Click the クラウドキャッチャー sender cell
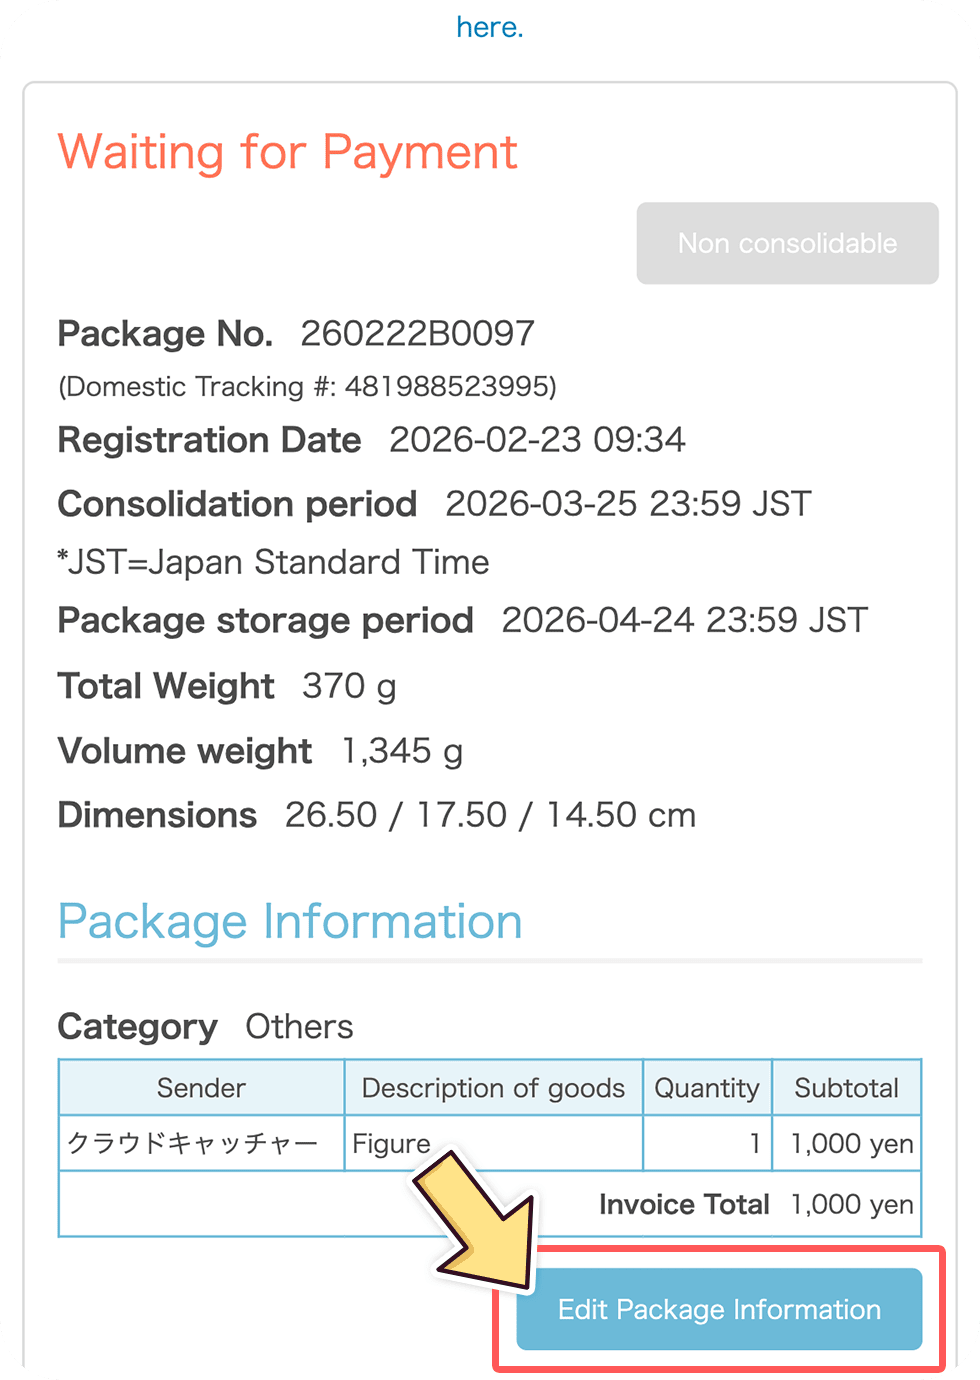This screenshot has width=980, height=1380. [201, 1143]
